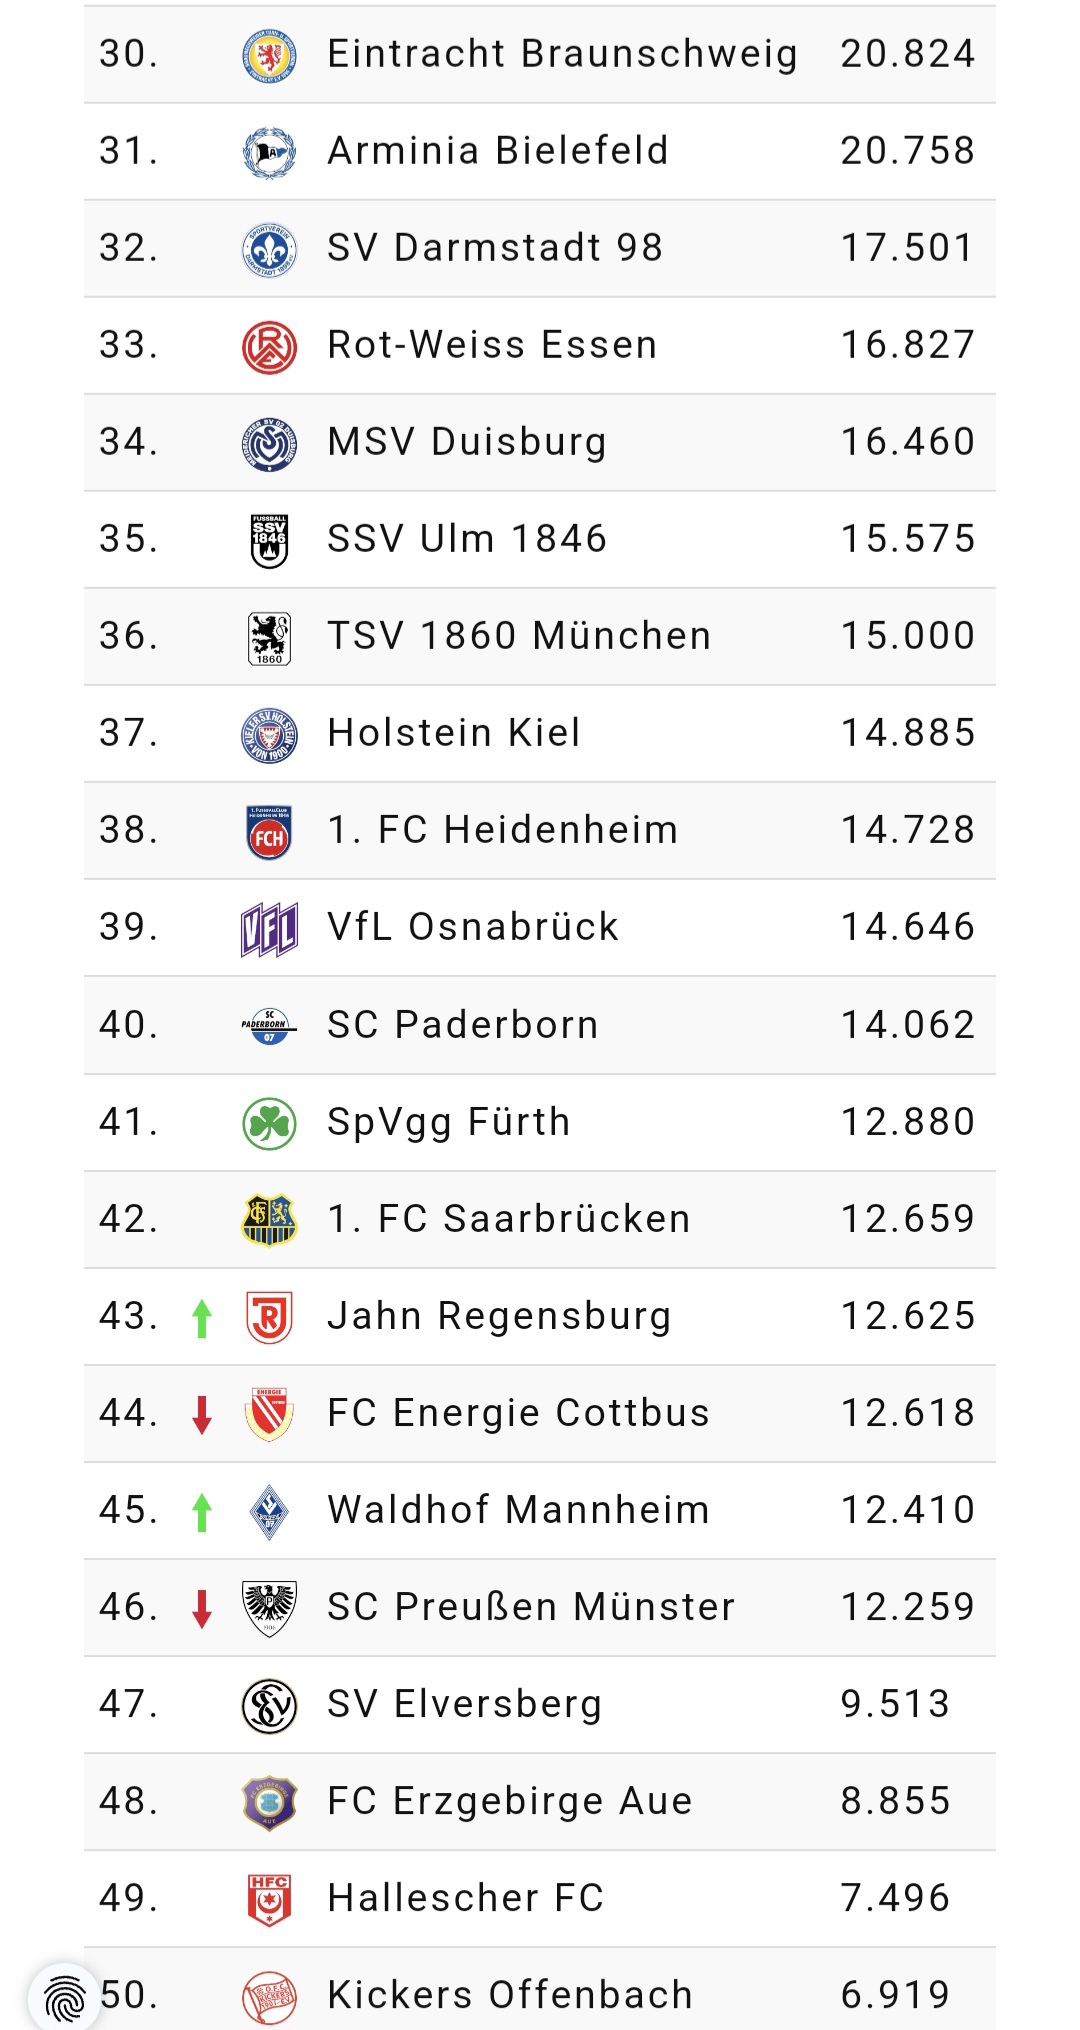
Task: Open the SV Darmstadt 98 team link
Action: pos(495,248)
